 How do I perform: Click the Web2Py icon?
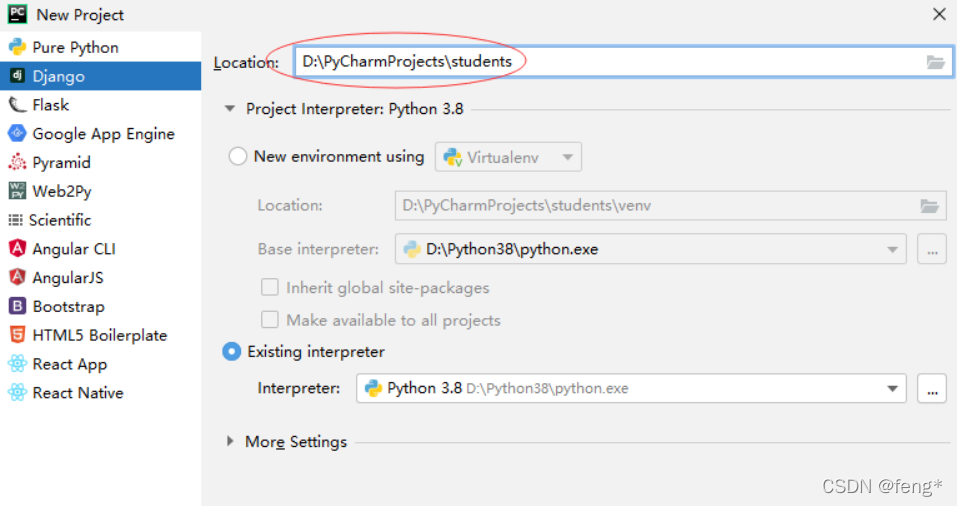pos(17,191)
